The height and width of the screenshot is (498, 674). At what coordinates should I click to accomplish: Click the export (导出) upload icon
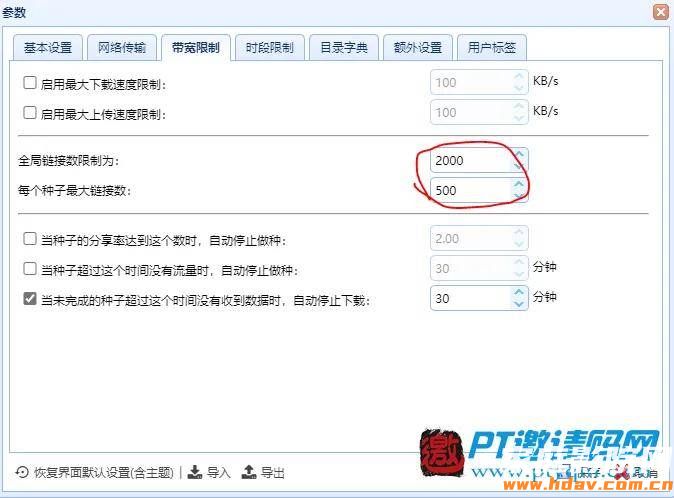pyautogui.click(x=249, y=472)
